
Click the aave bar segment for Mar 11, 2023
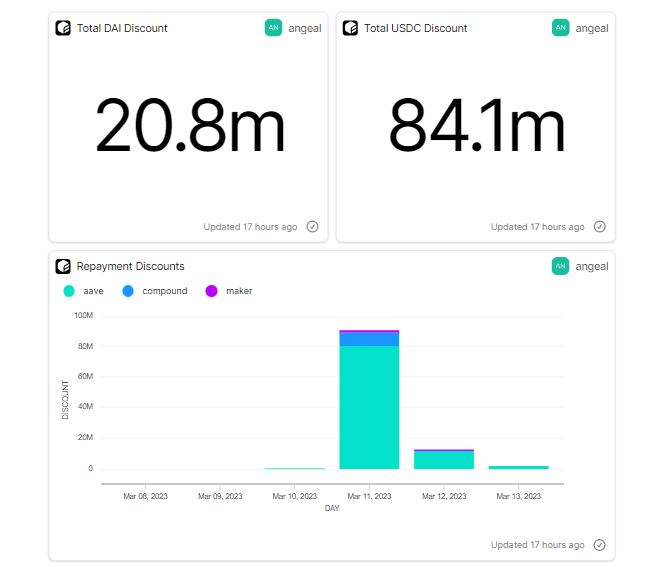pos(369,407)
